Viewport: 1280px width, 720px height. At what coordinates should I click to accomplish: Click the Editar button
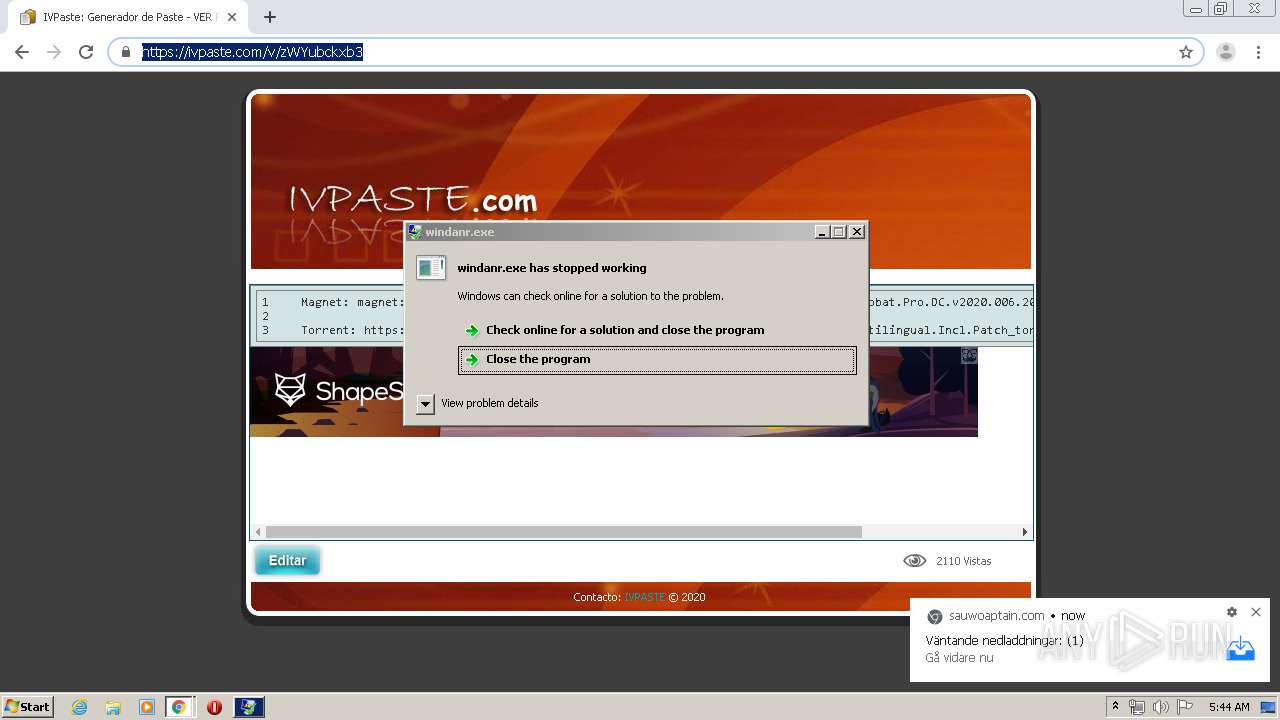[287, 561]
